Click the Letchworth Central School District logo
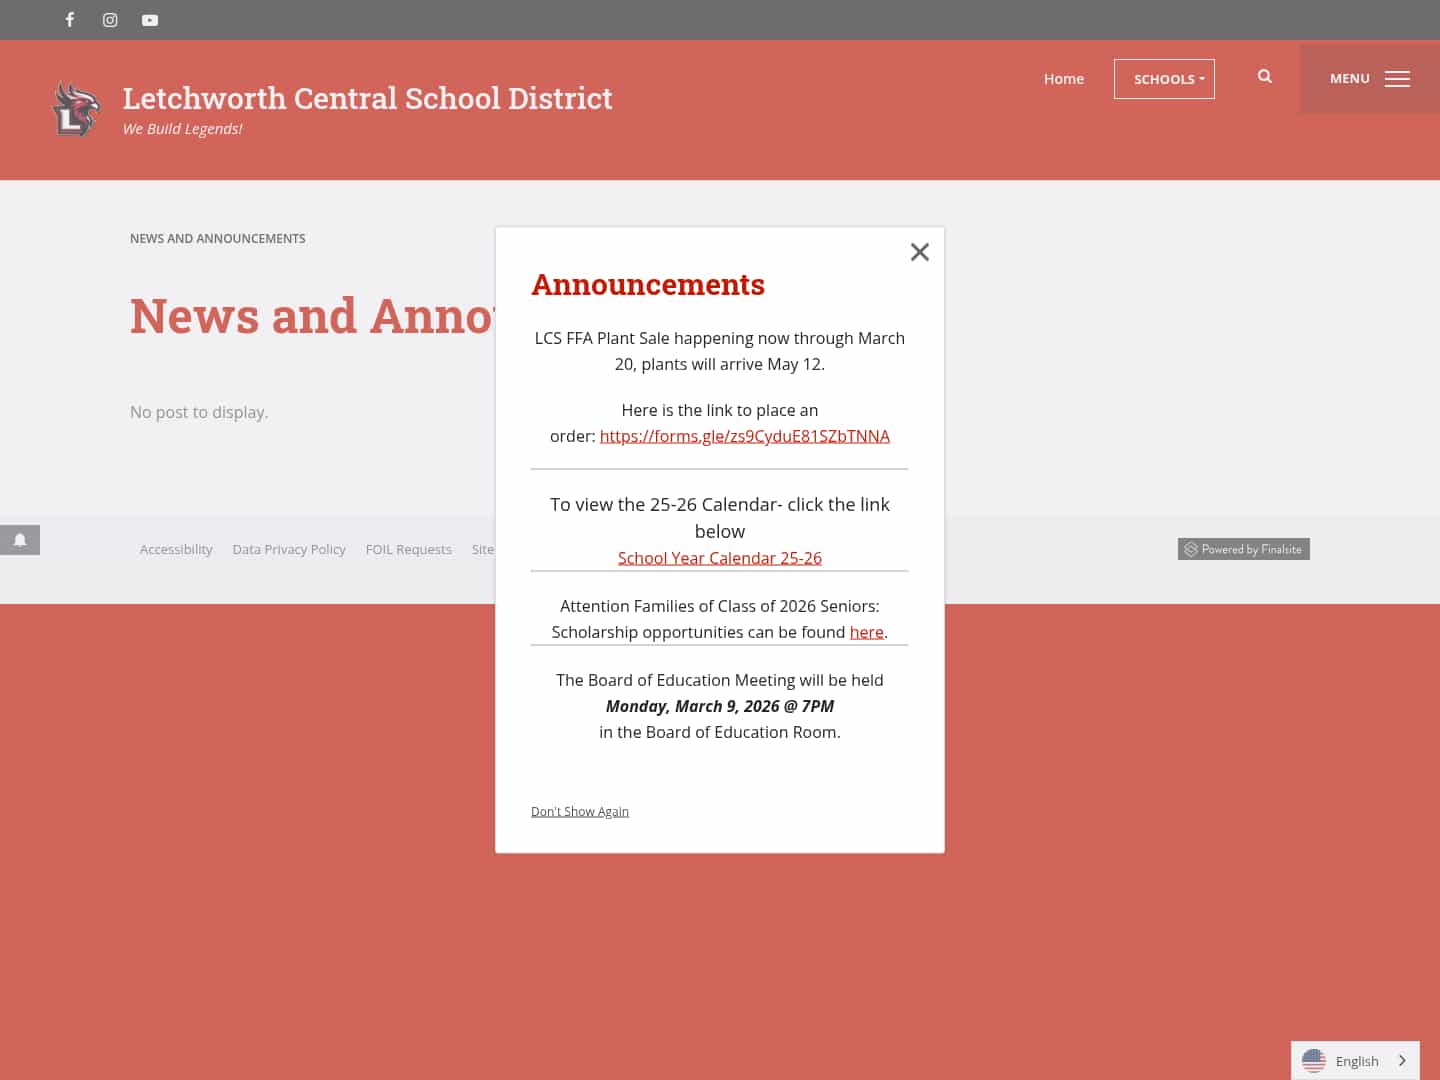 (x=76, y=108)
